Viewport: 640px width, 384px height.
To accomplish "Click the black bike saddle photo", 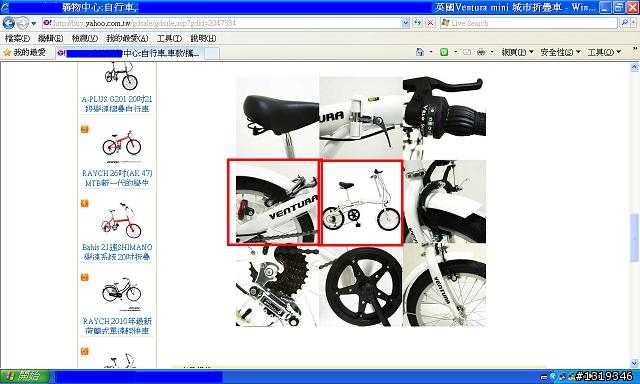I will coord(278,118).
